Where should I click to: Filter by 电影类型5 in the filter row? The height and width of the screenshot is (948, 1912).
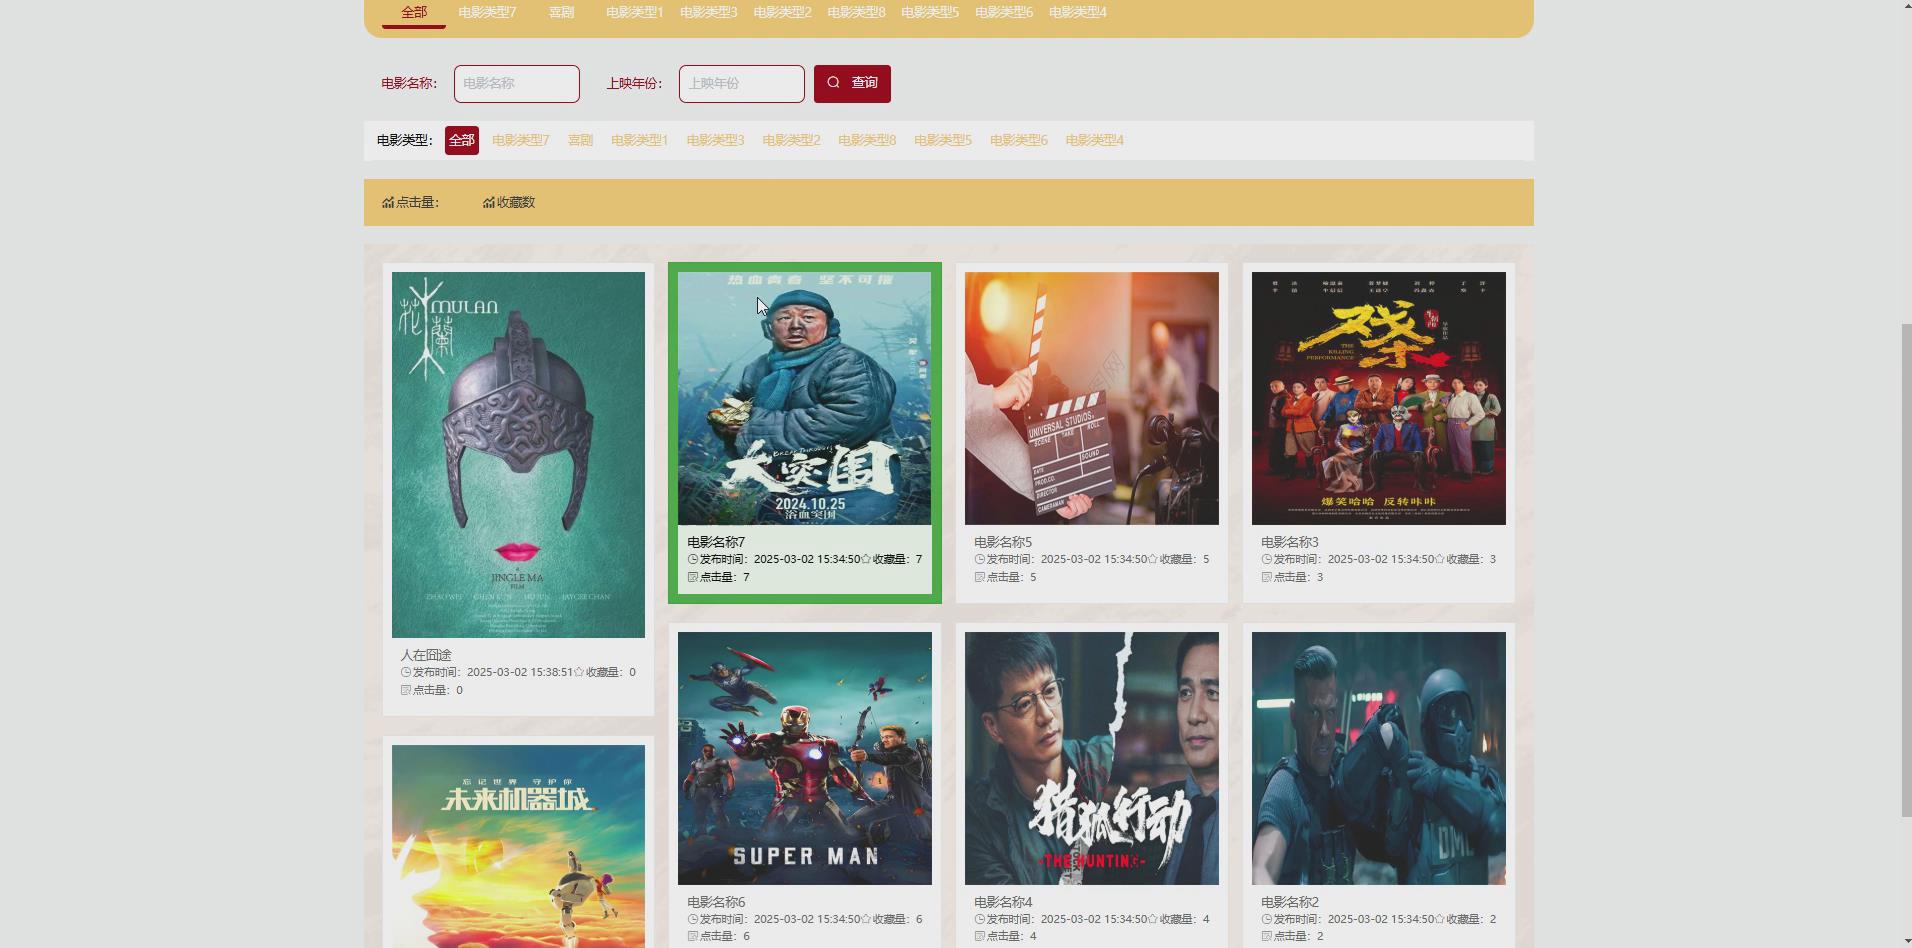pos(943,141)
